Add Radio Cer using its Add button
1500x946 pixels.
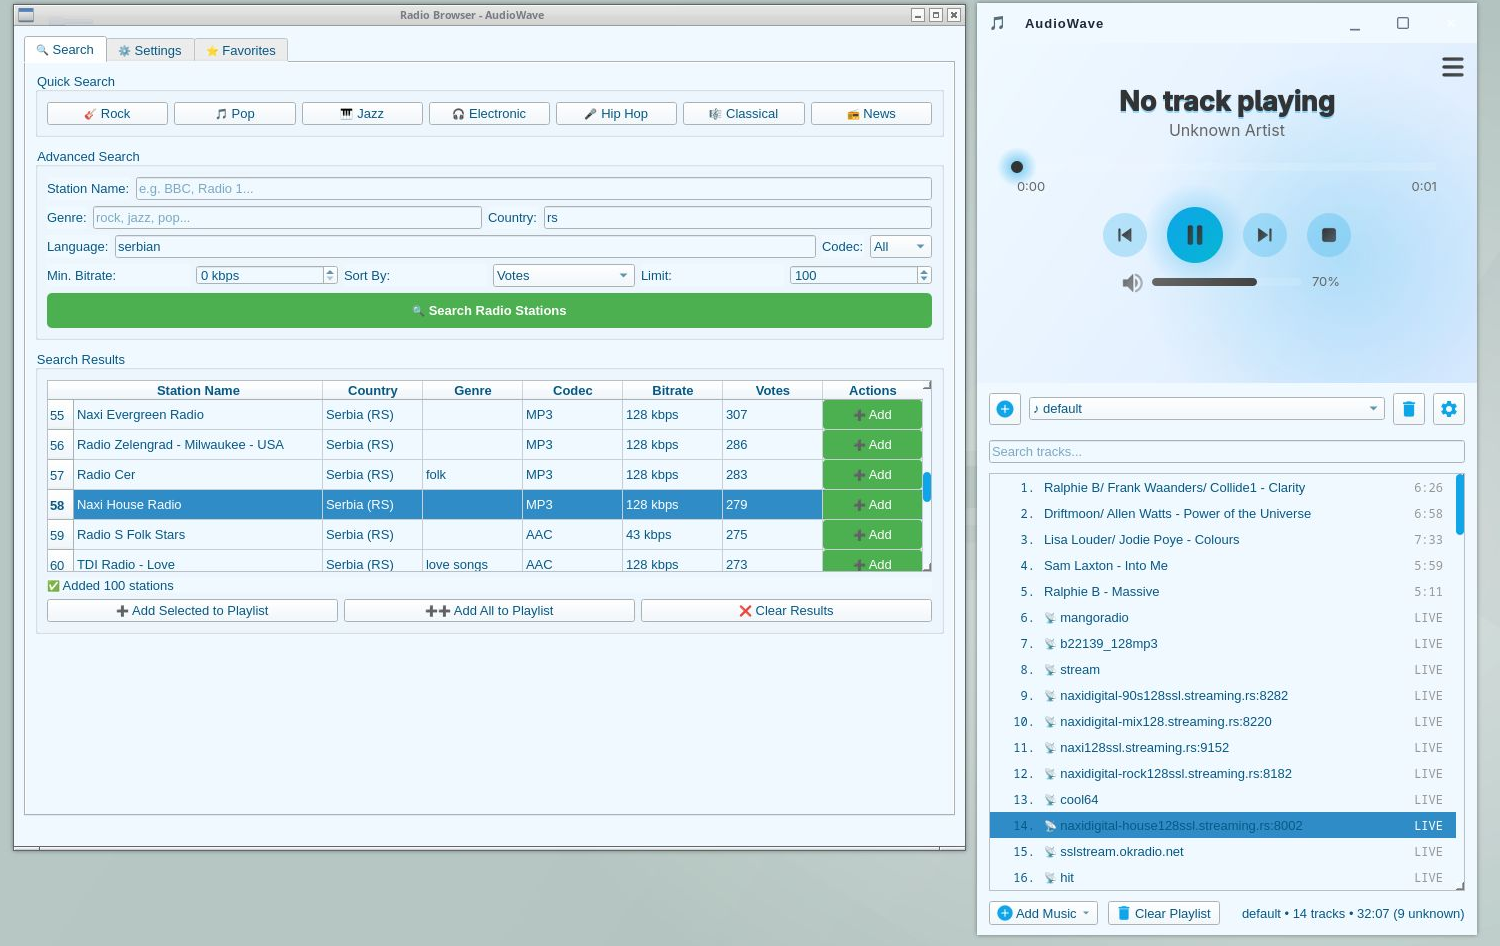point(872,475)
